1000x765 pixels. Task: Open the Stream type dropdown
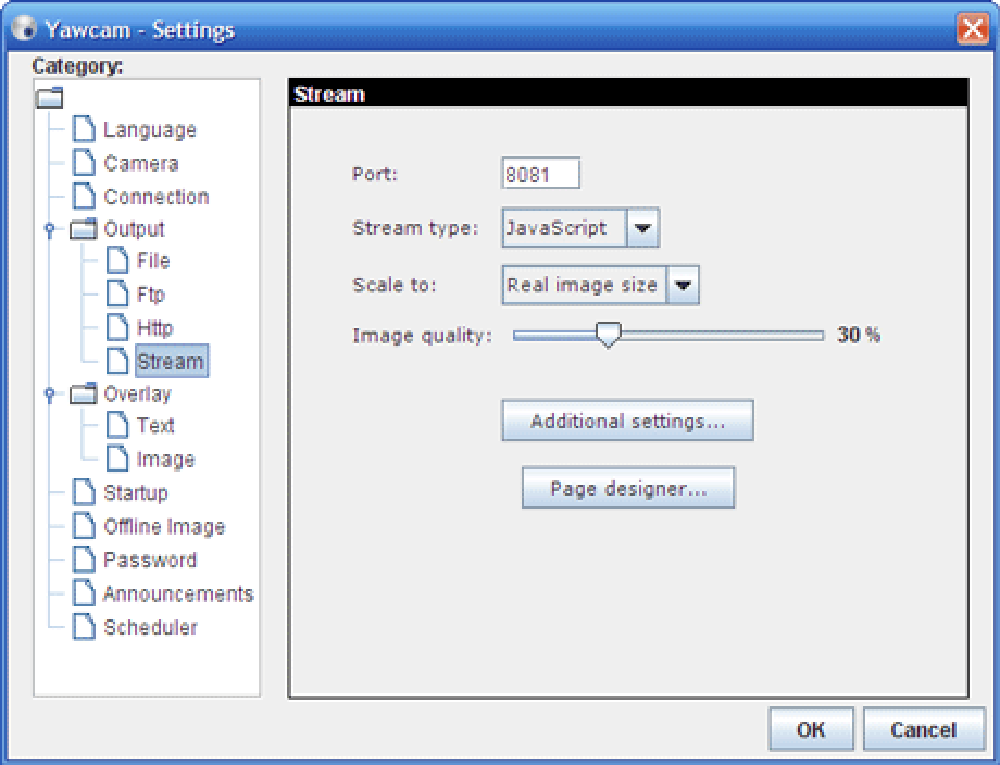pos(643,228)
